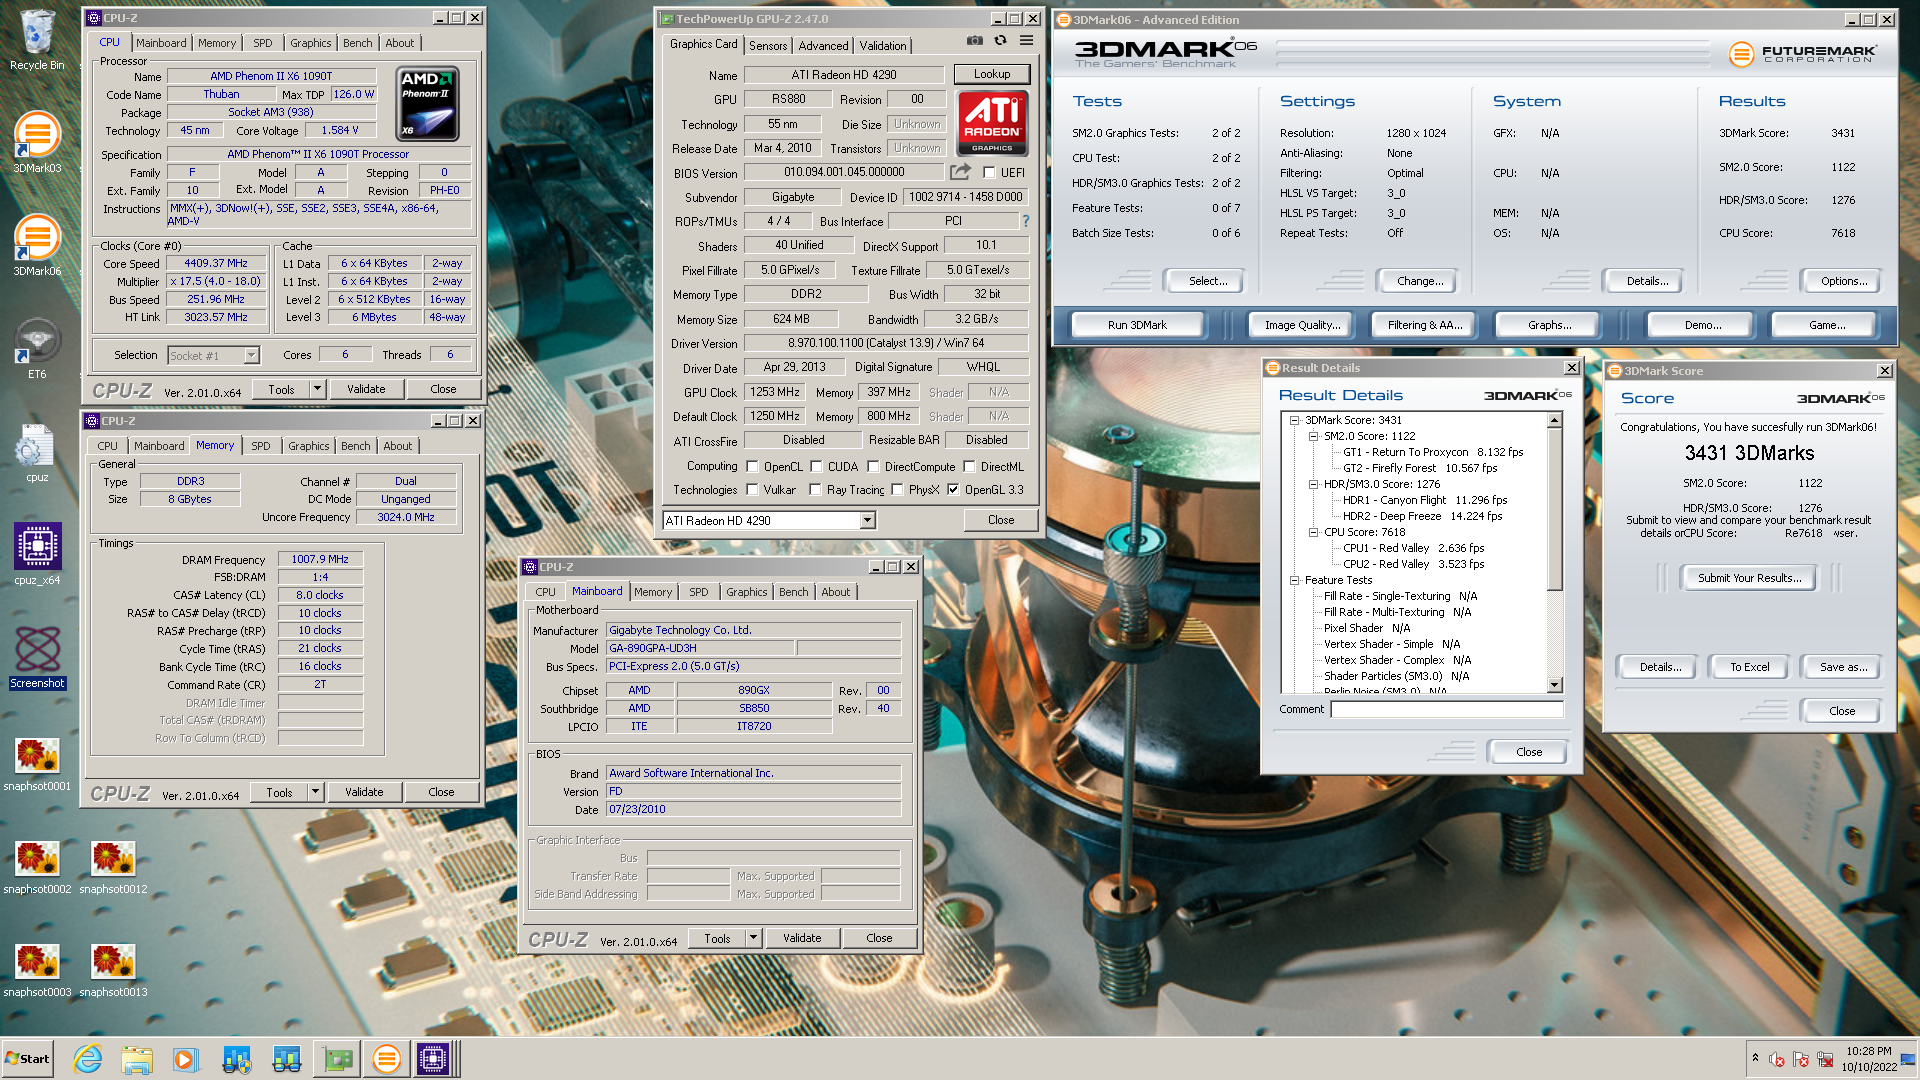The image size is (1920, 1080).
Task: Open the Sensors tab in GPU-Z
Action: [x=768, y=46]
